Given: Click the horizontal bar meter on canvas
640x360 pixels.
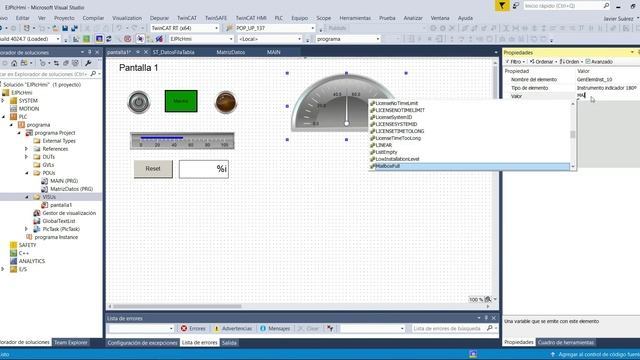Looking at the screenshot, I should (182, 141).
